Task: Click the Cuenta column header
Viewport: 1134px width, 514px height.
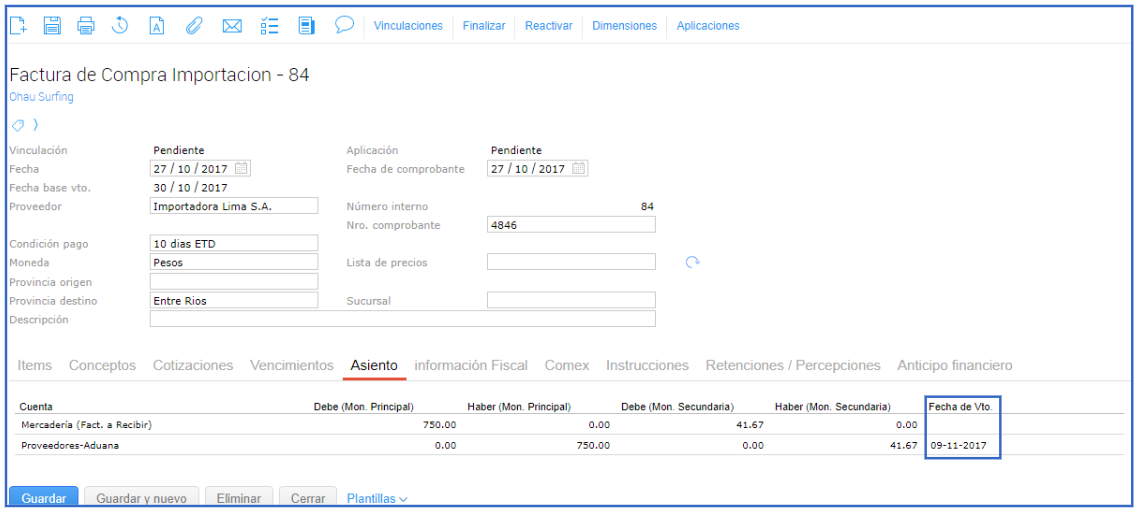Action: 36,406
